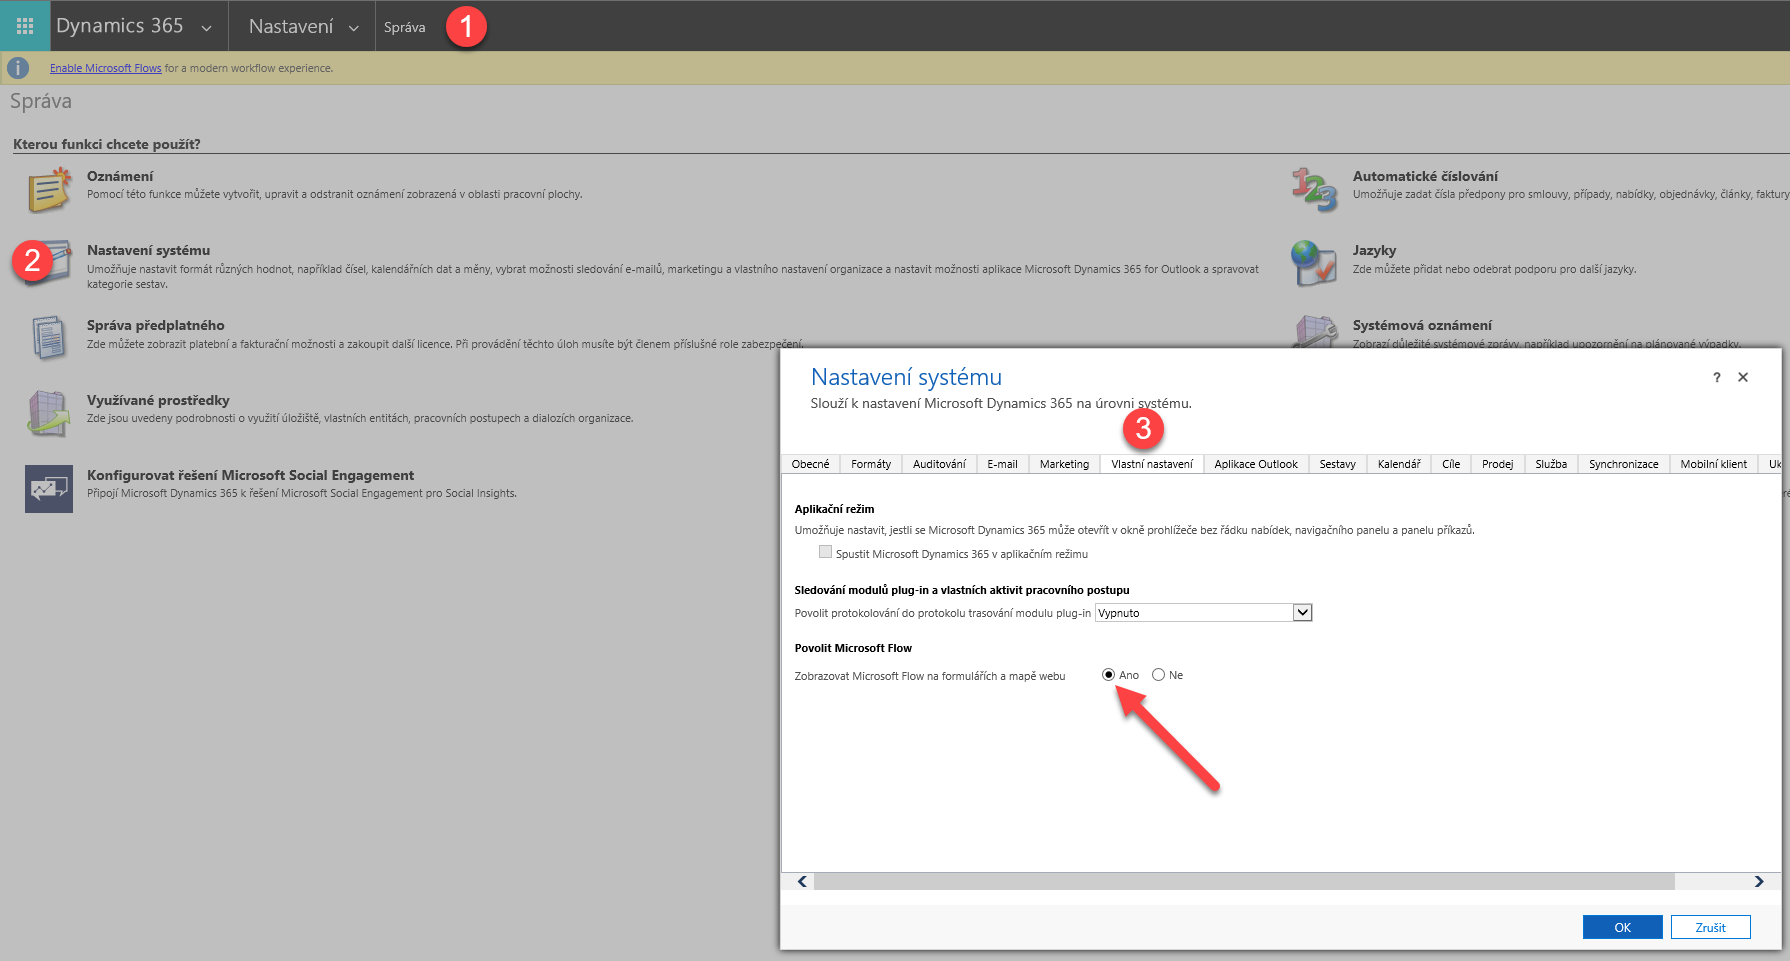
Task: Switch to the Služba tab
Action: 1551,464
